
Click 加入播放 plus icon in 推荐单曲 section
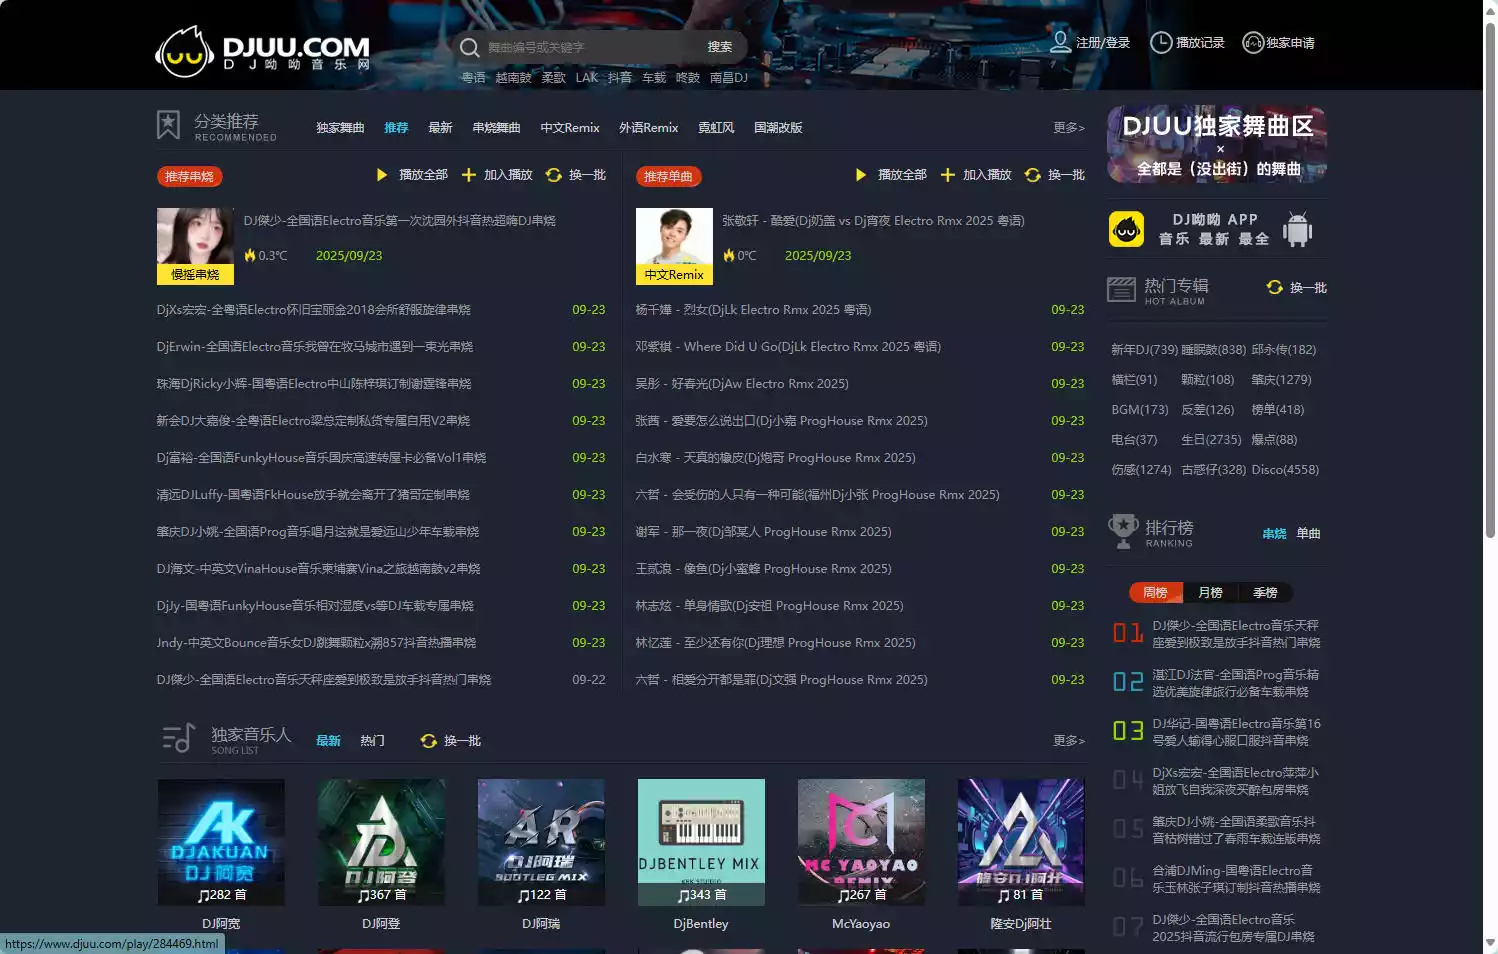coord(947,175)
